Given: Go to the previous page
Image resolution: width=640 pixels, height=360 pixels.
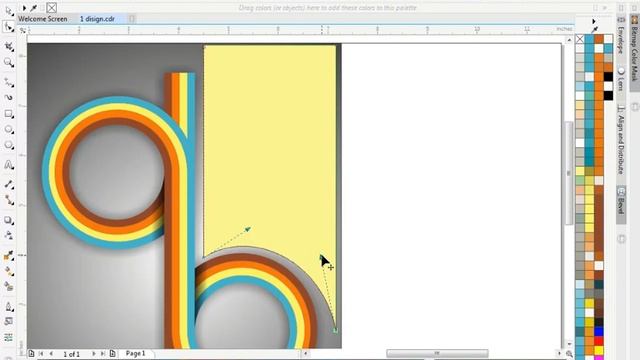Looking at the screenshot, I should [51, 353].
